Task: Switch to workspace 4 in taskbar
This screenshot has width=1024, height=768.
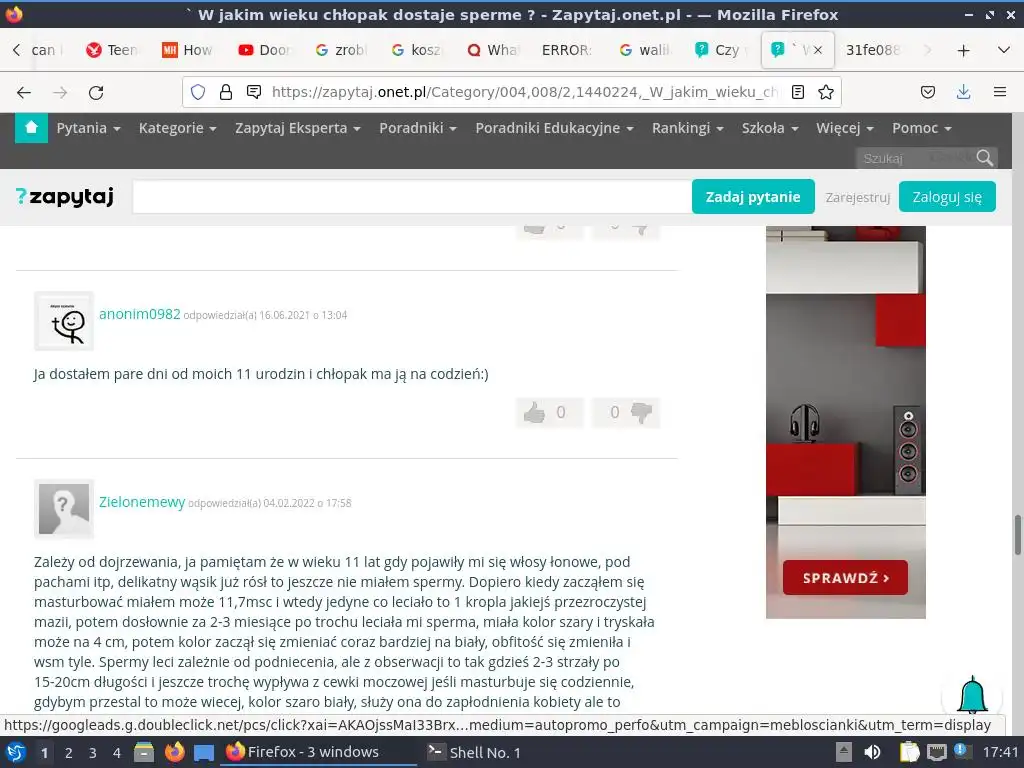Action: [116, 752]
